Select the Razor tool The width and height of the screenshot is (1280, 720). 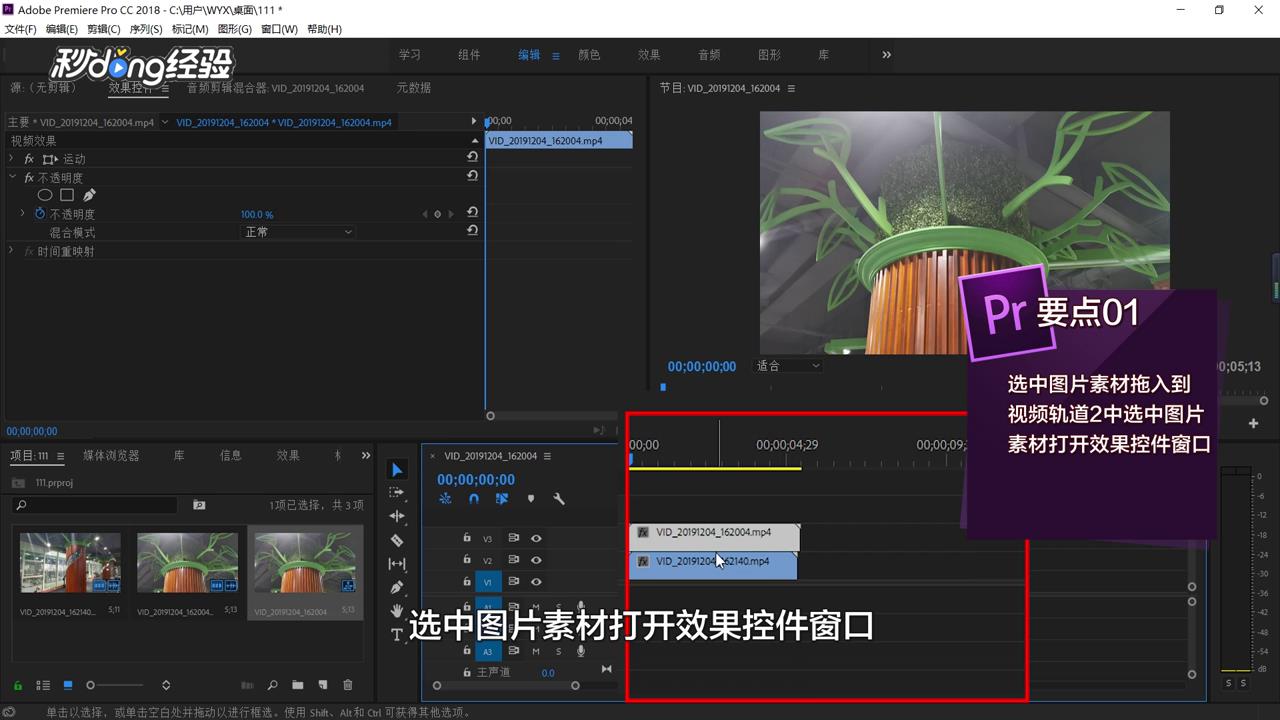(x=397, y=540)
